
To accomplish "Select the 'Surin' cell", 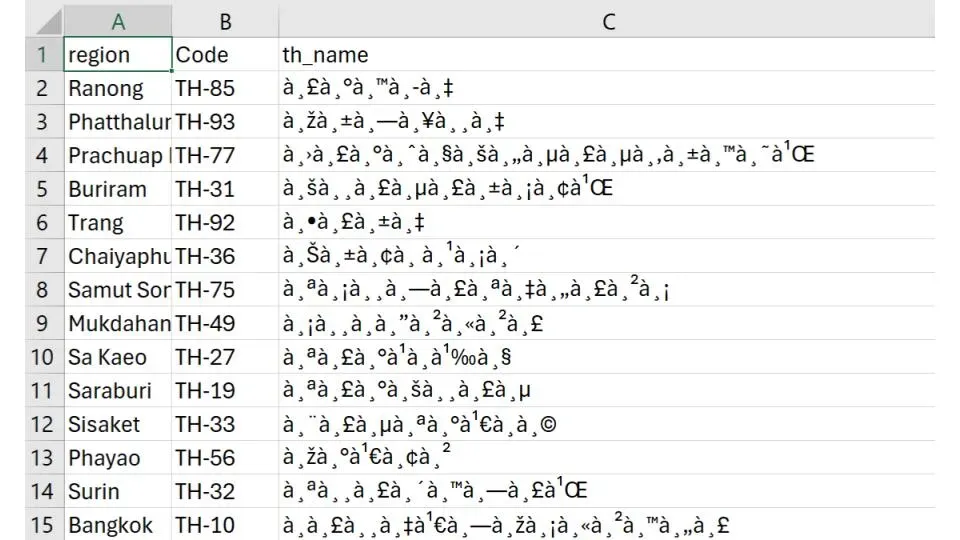I will (x=118, y=491).
